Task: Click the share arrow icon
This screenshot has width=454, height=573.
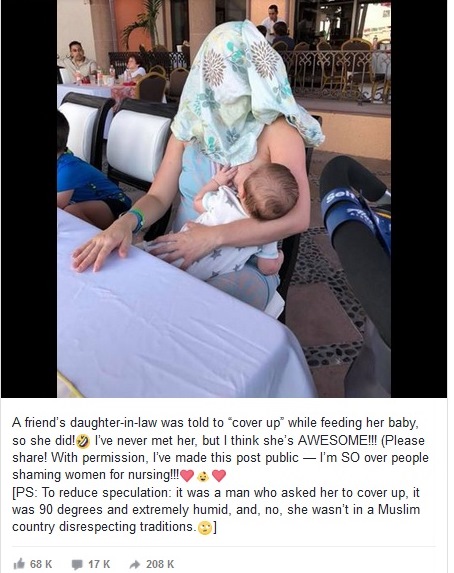Action: pos(135,565)
